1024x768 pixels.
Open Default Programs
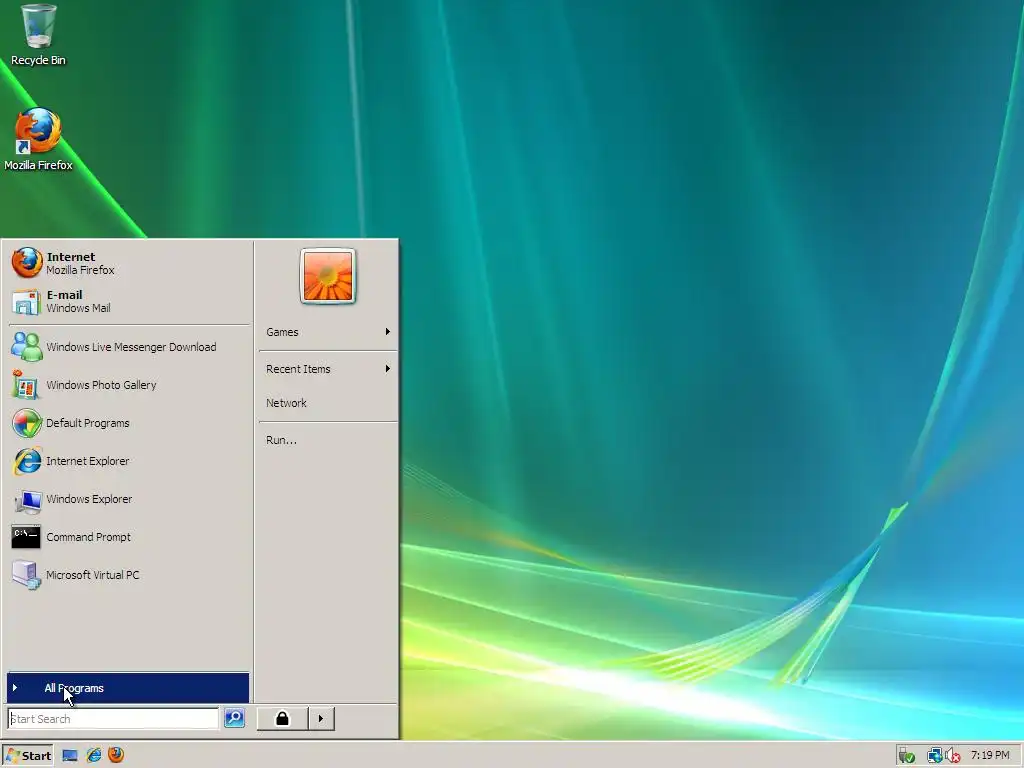129,423
